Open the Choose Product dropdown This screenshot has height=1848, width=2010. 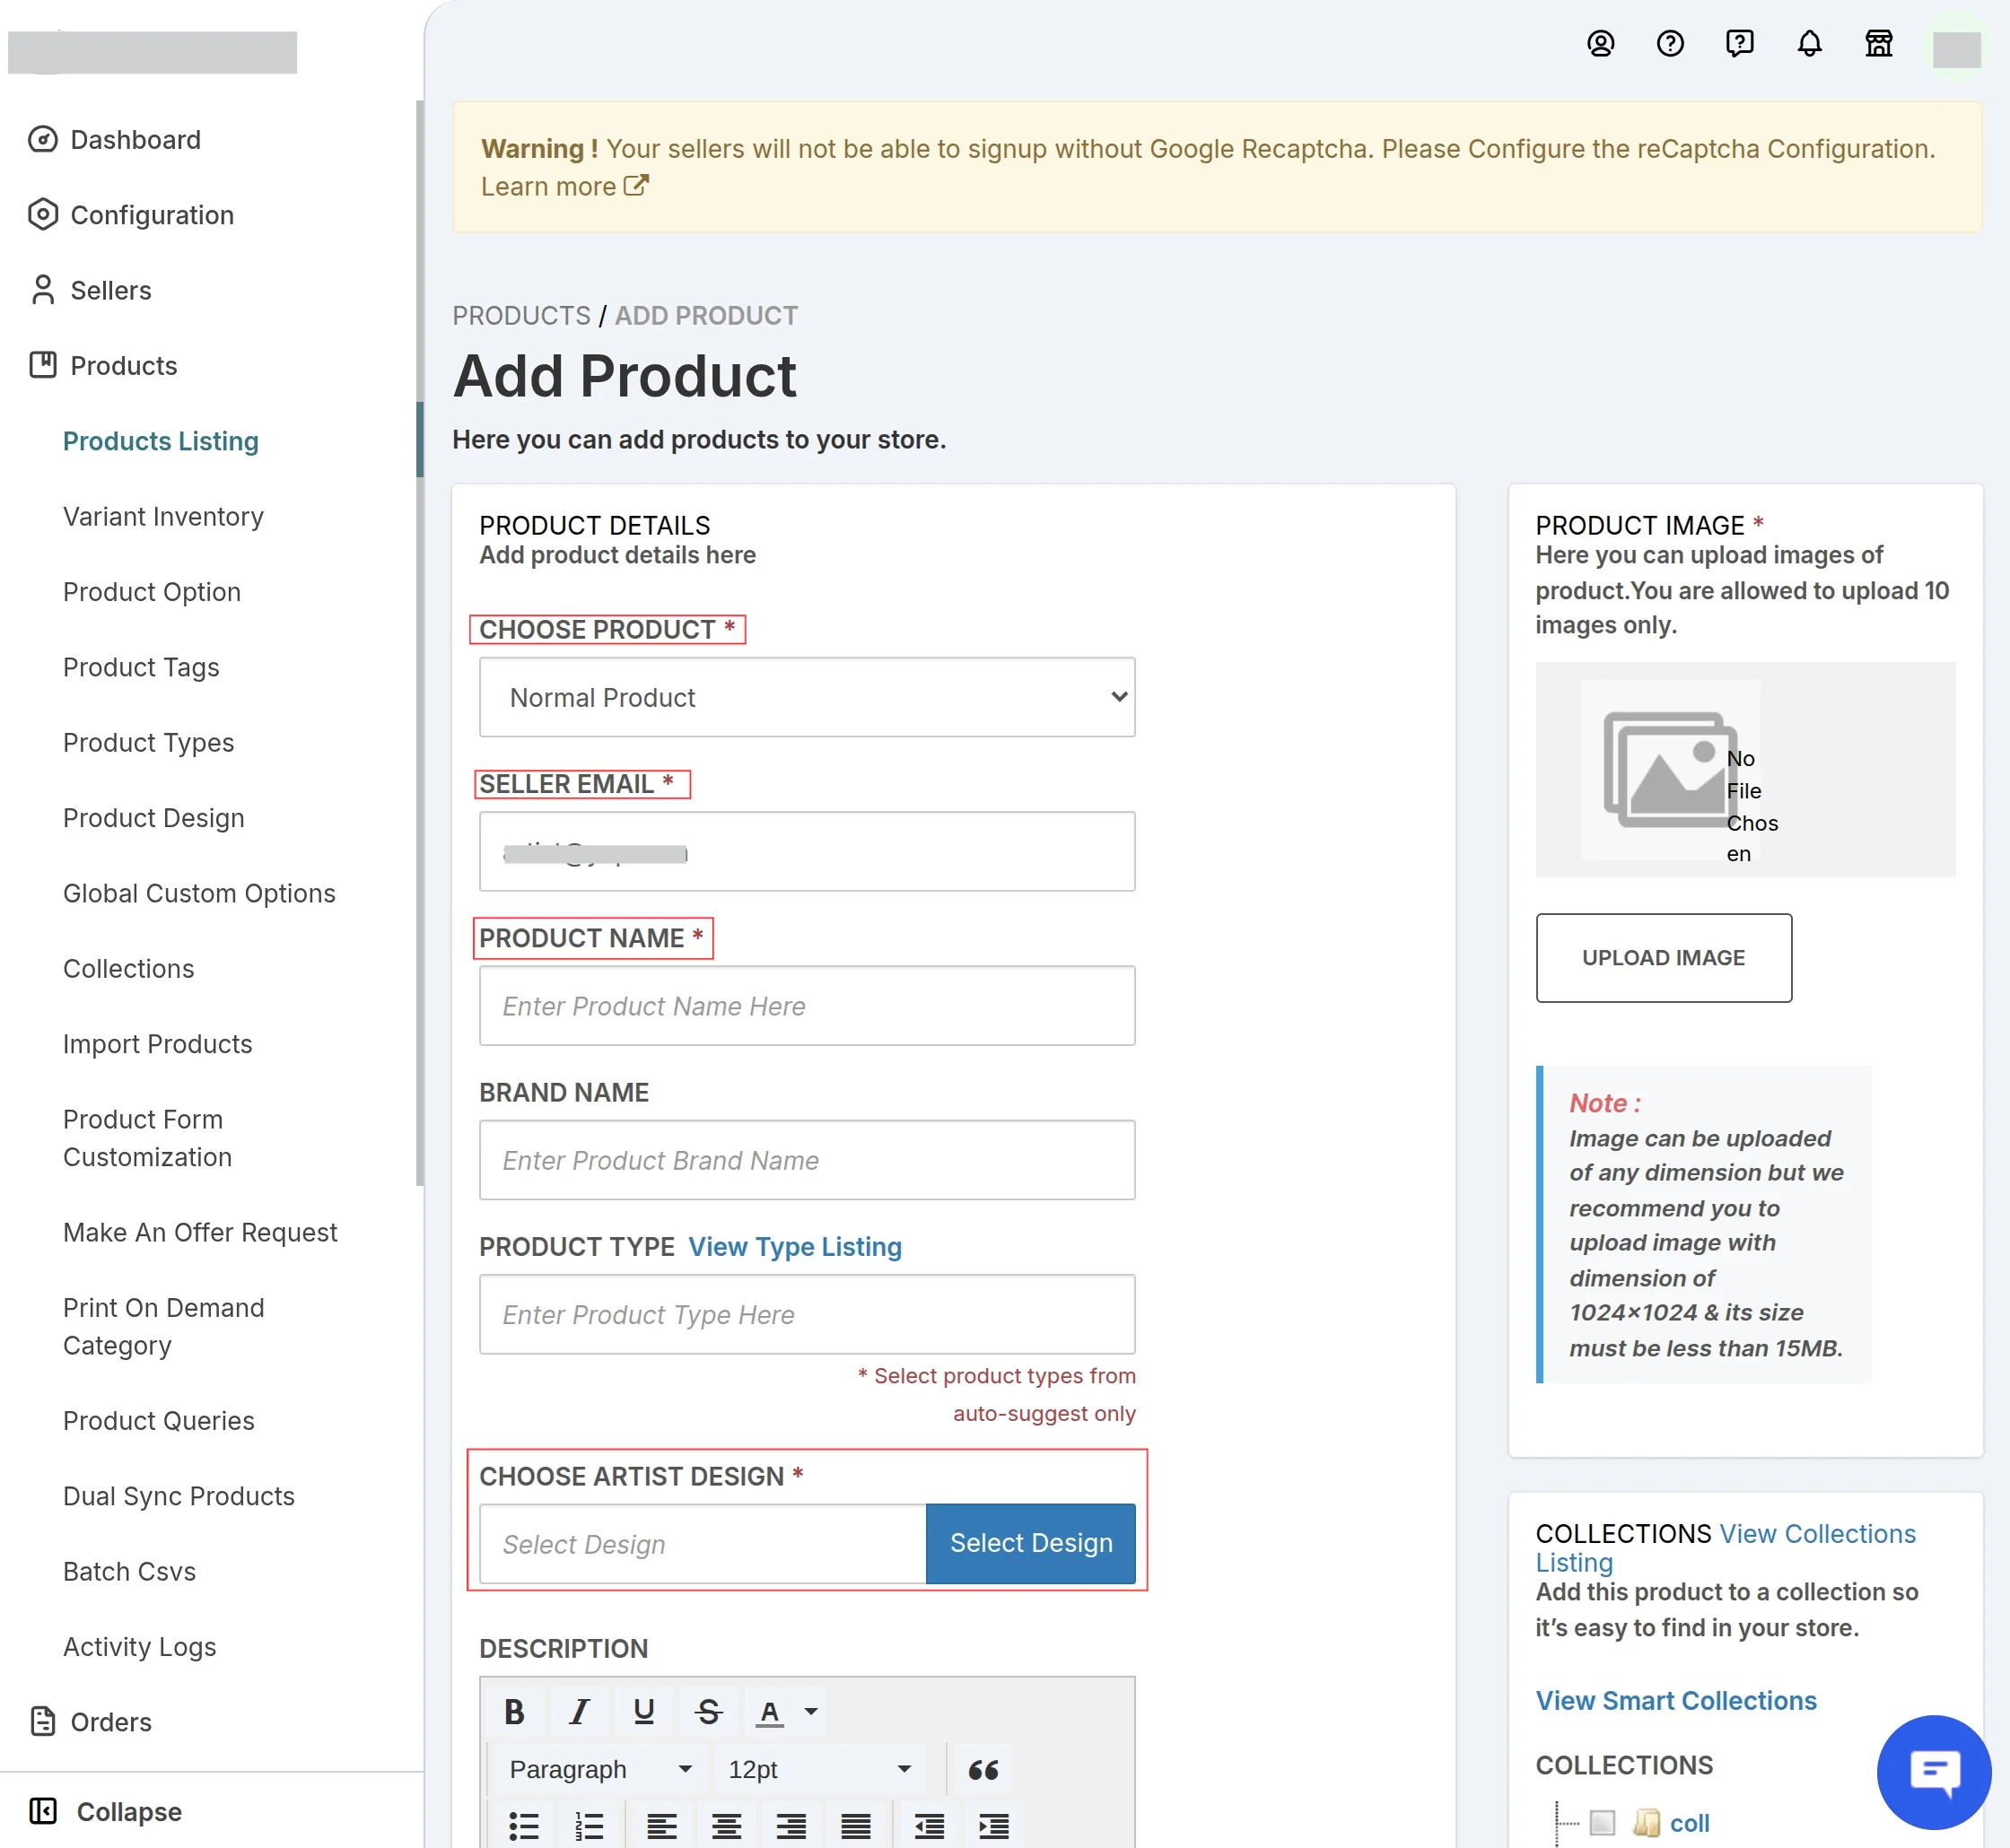(807, 697)
